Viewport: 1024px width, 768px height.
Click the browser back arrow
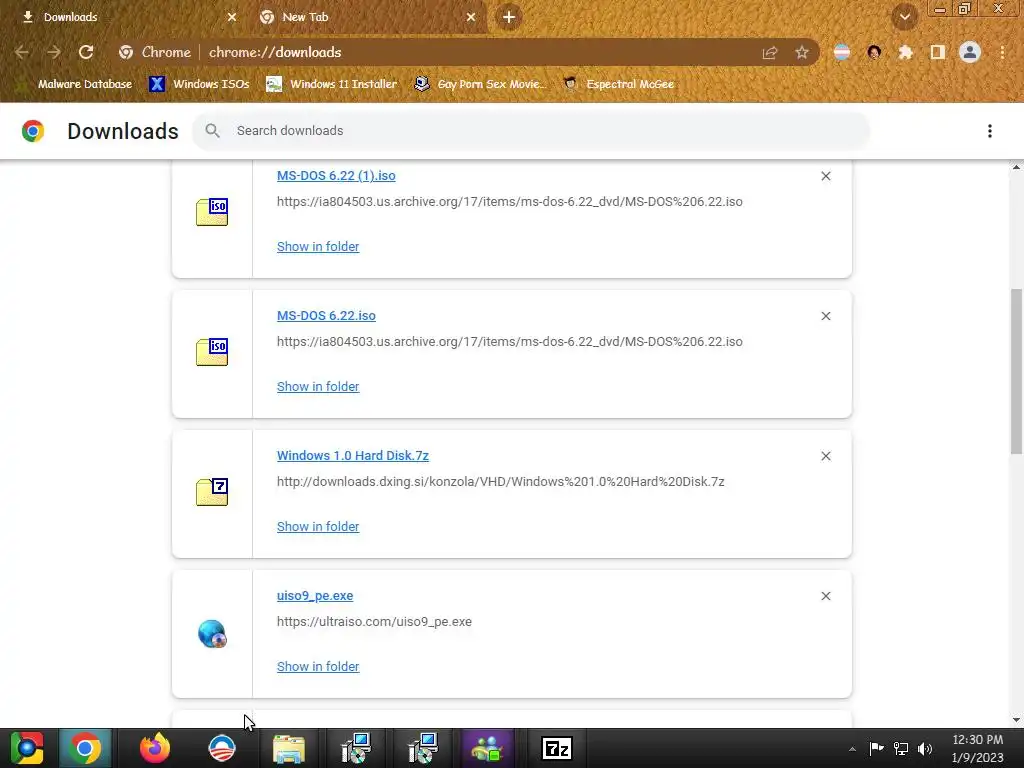point(22,52)
